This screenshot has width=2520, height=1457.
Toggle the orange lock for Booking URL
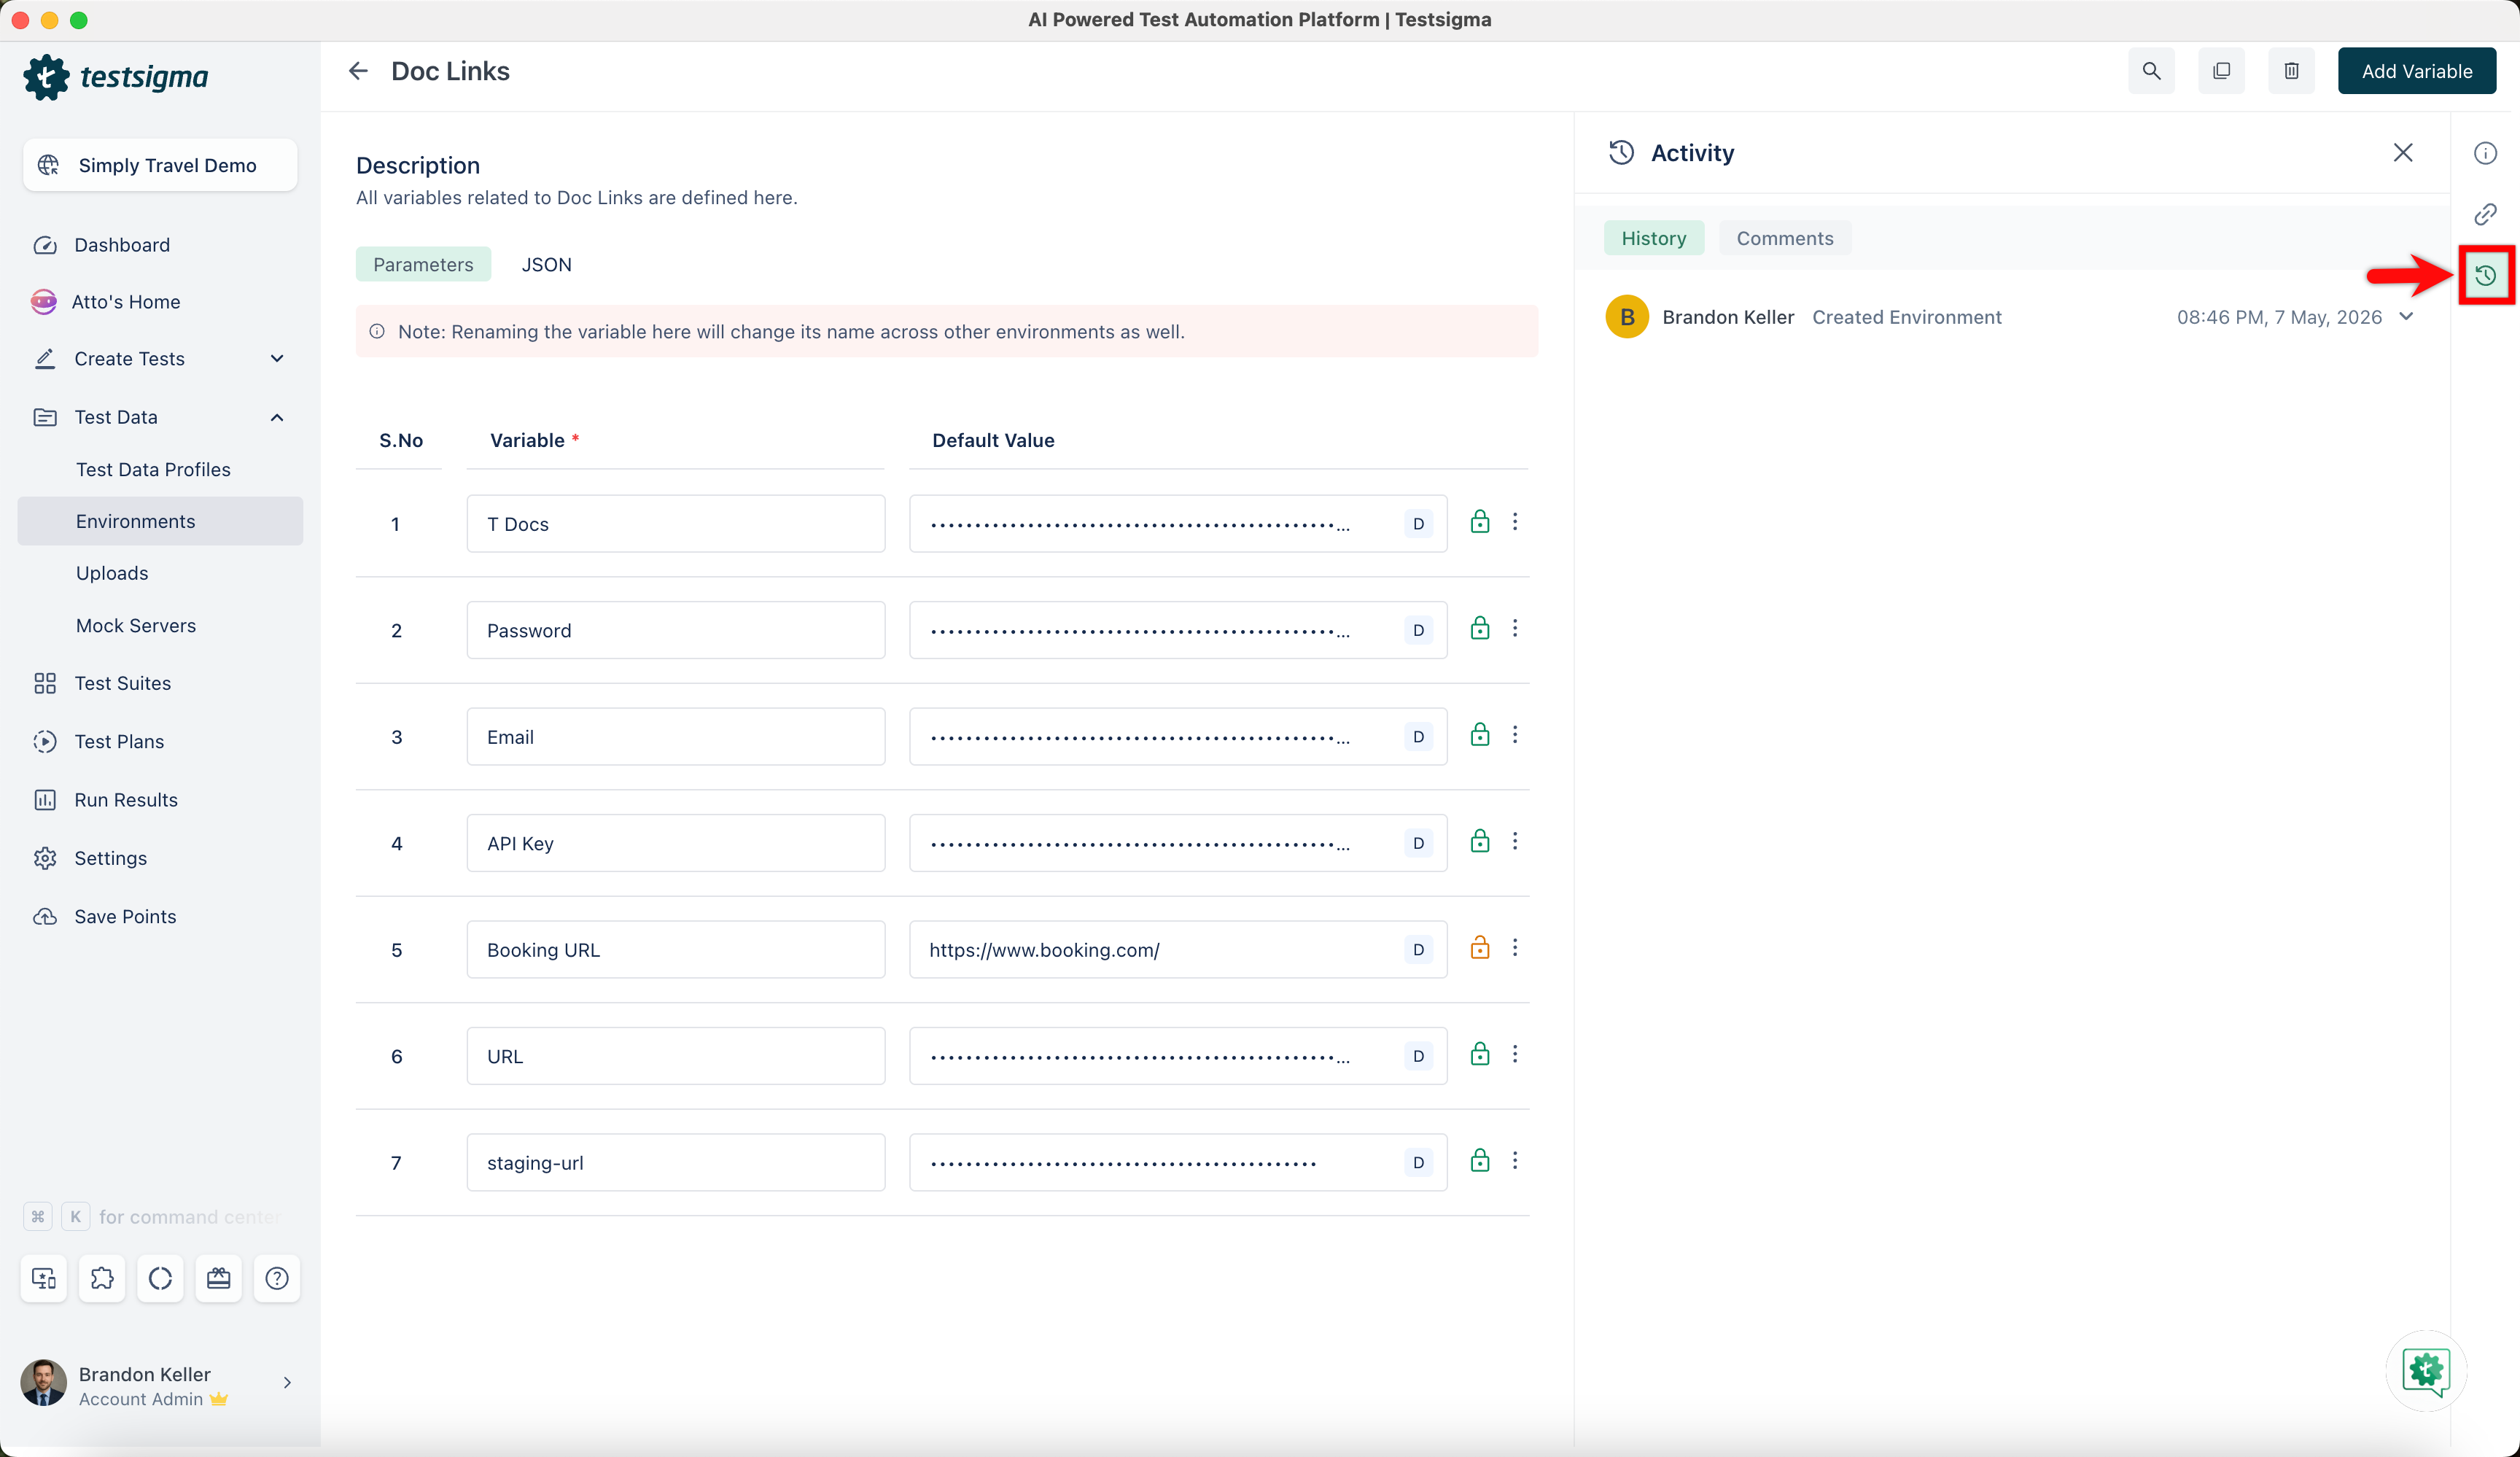click(1480, 948)
